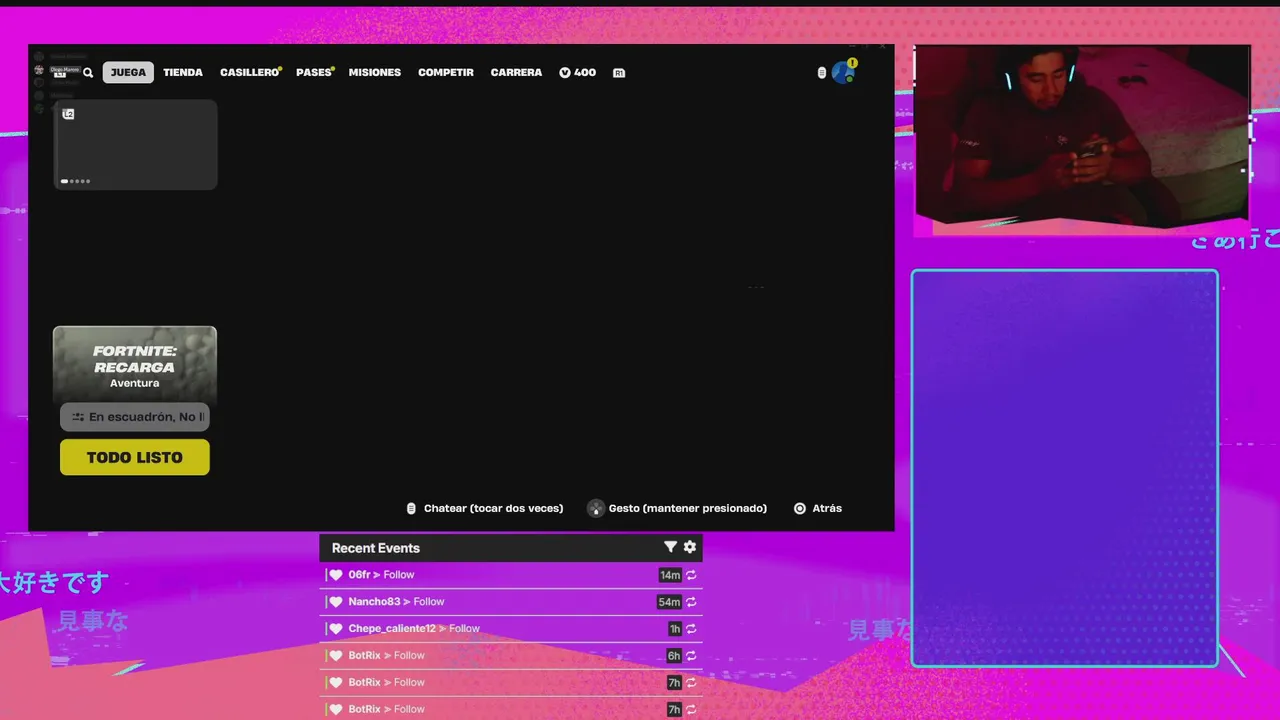Open the player avatar with alert badge
1280x720 pixels.
point(843,71)
